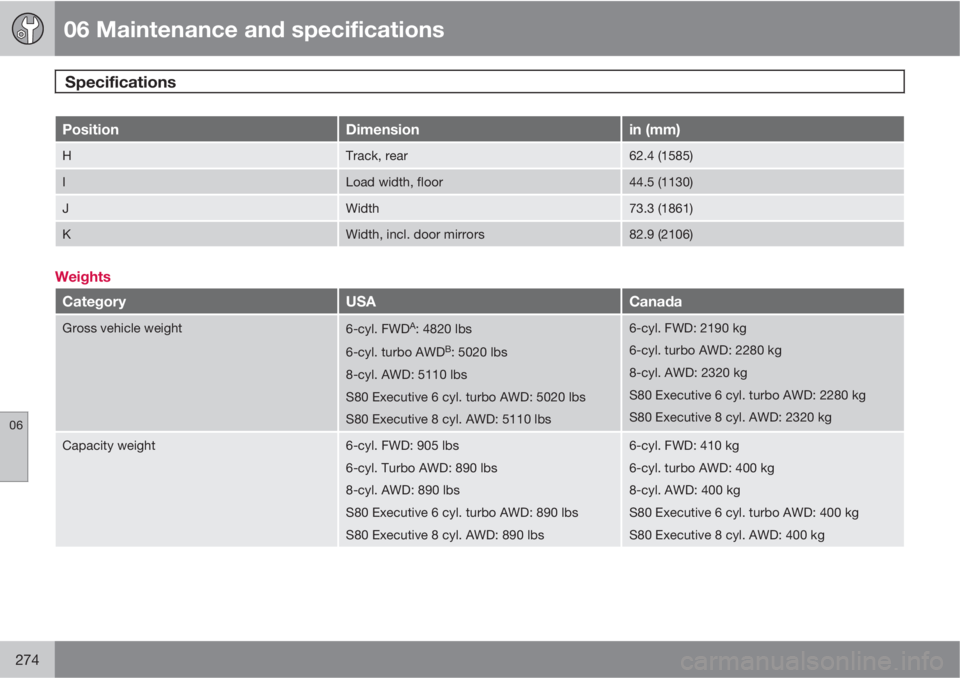Click position letter 'H'
The image size is (960, 678).
point(67,156)
